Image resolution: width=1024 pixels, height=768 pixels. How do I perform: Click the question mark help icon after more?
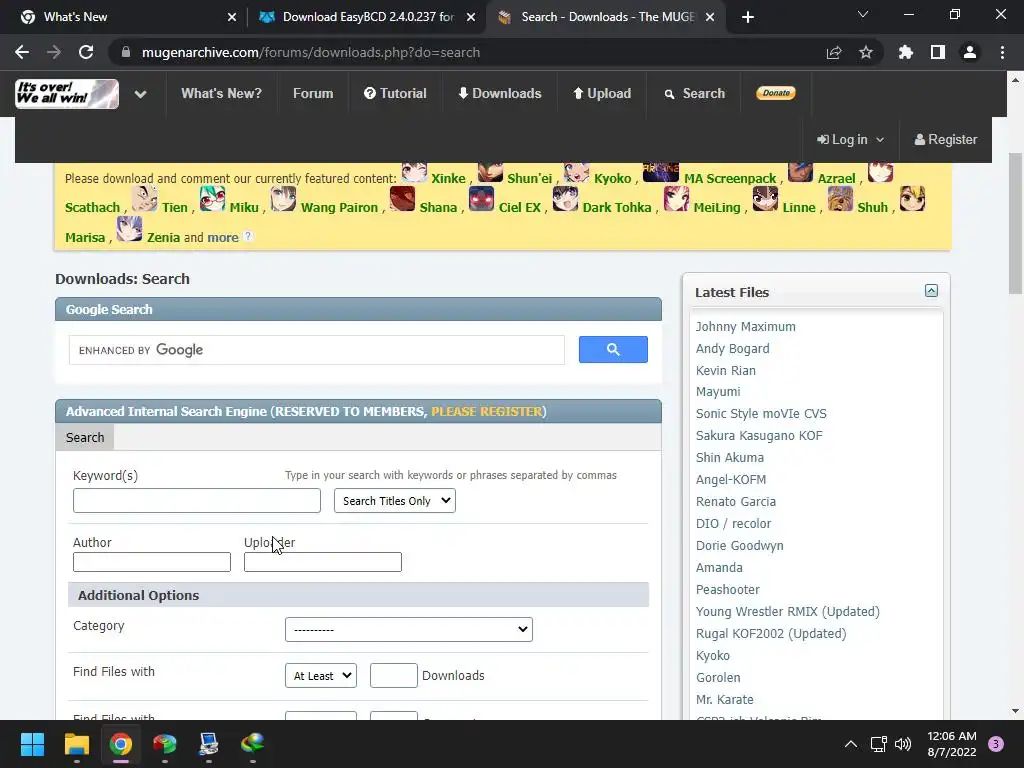[x=248, y=236]
